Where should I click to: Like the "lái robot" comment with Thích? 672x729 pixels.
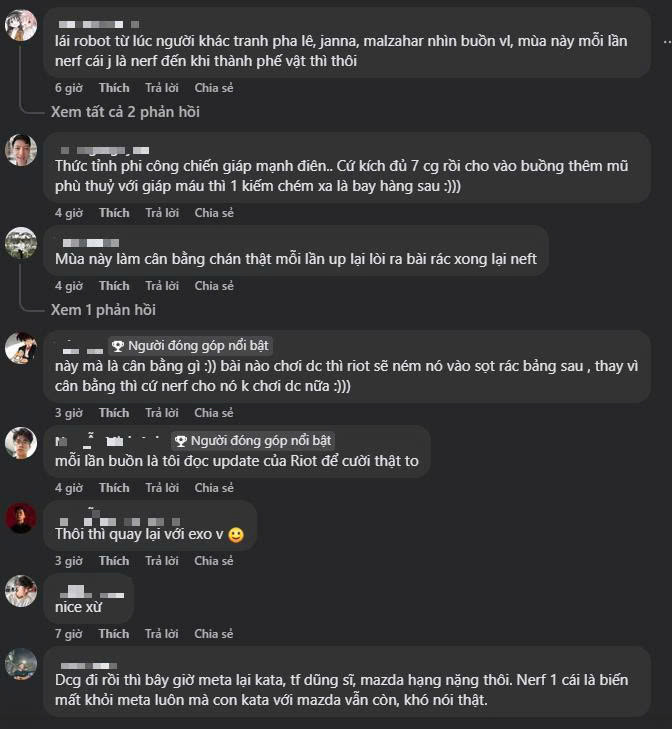(114, 88)
